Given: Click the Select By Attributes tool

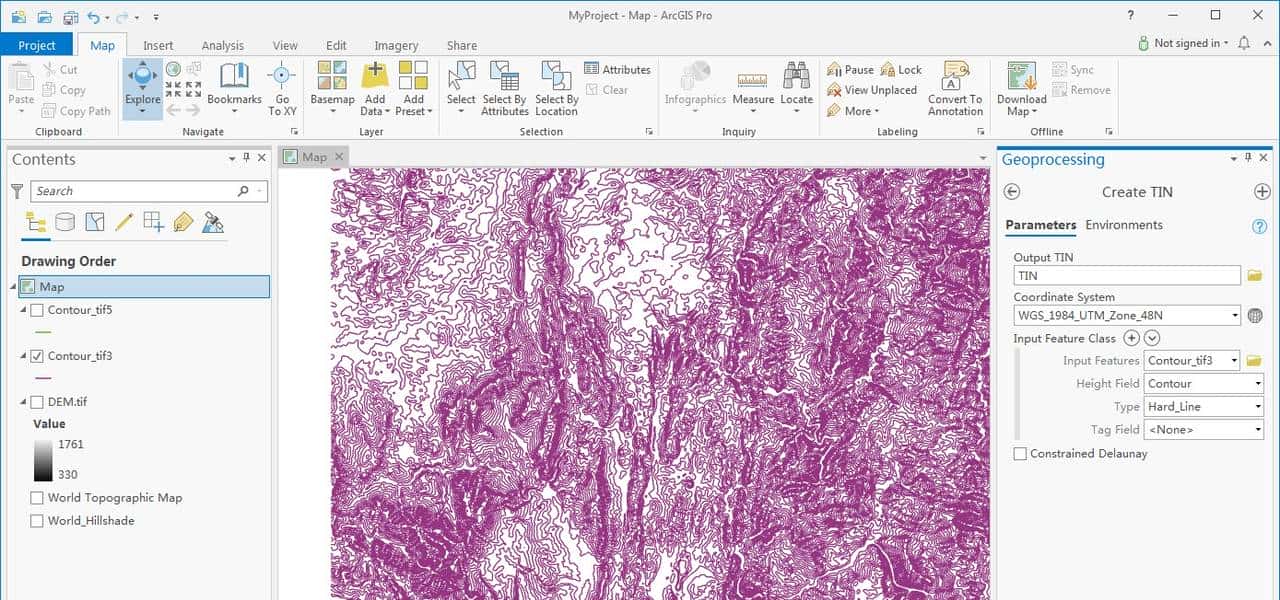Looking at the screenshot, I should coord(504,88).
